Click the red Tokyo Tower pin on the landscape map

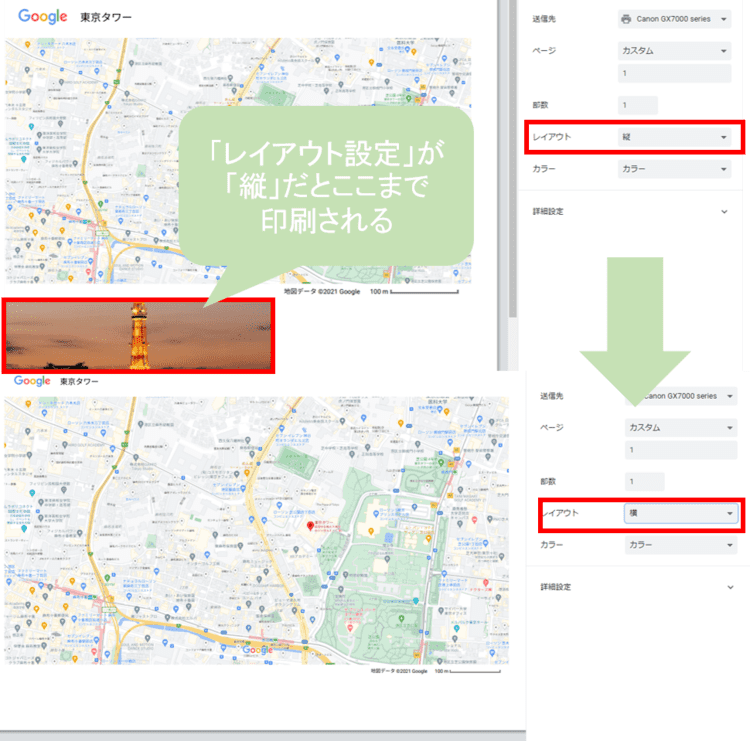pyautogui.click(x=310, y=526)
